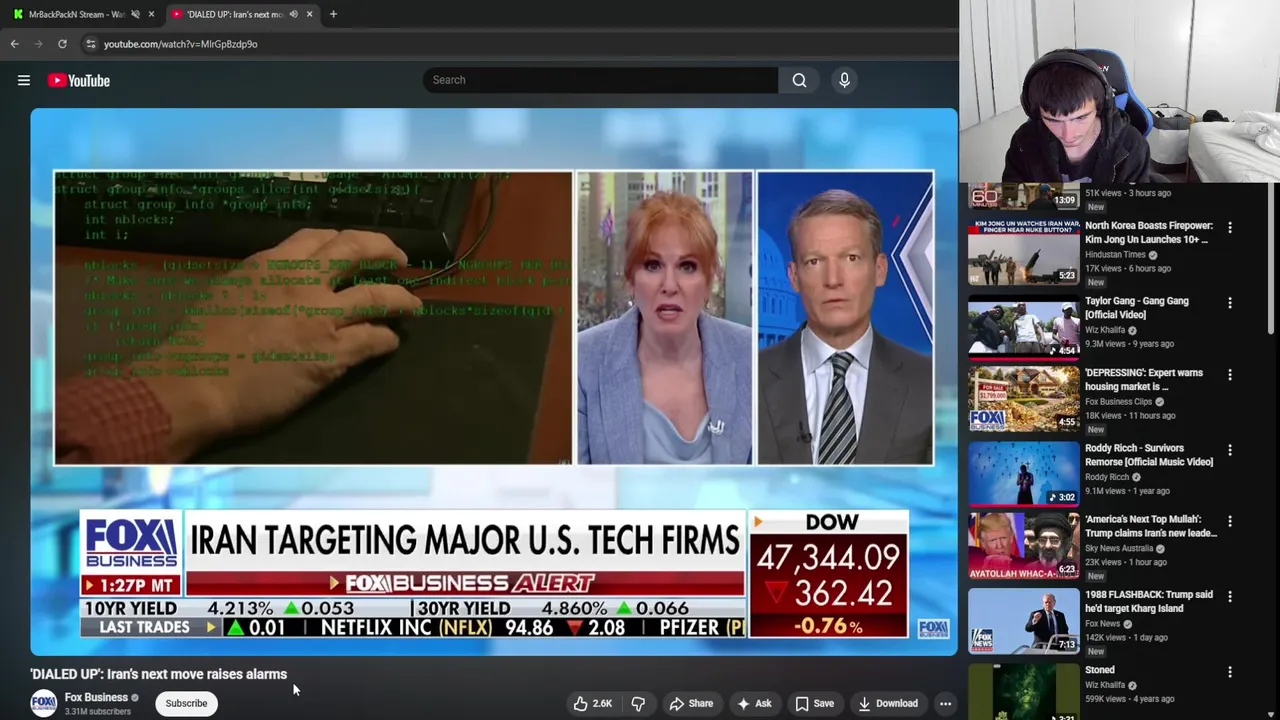The image size is (1280, 720).
Task: Reload the current page
Action: pyautogui.click(x=62, y=44)
